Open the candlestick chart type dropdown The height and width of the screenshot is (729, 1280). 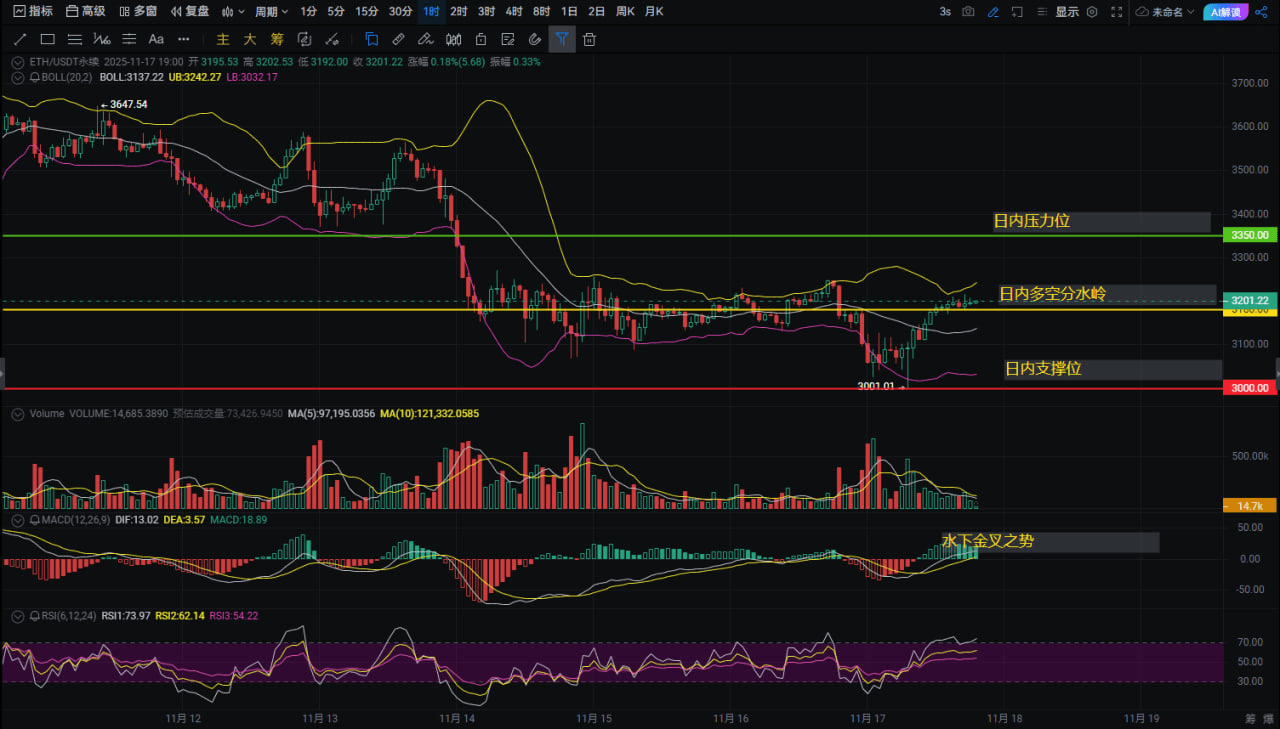232,12
